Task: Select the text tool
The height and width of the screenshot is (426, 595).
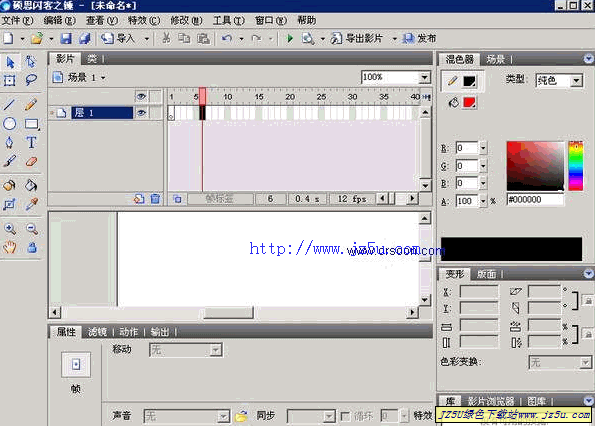Action: tap(31, 143)
